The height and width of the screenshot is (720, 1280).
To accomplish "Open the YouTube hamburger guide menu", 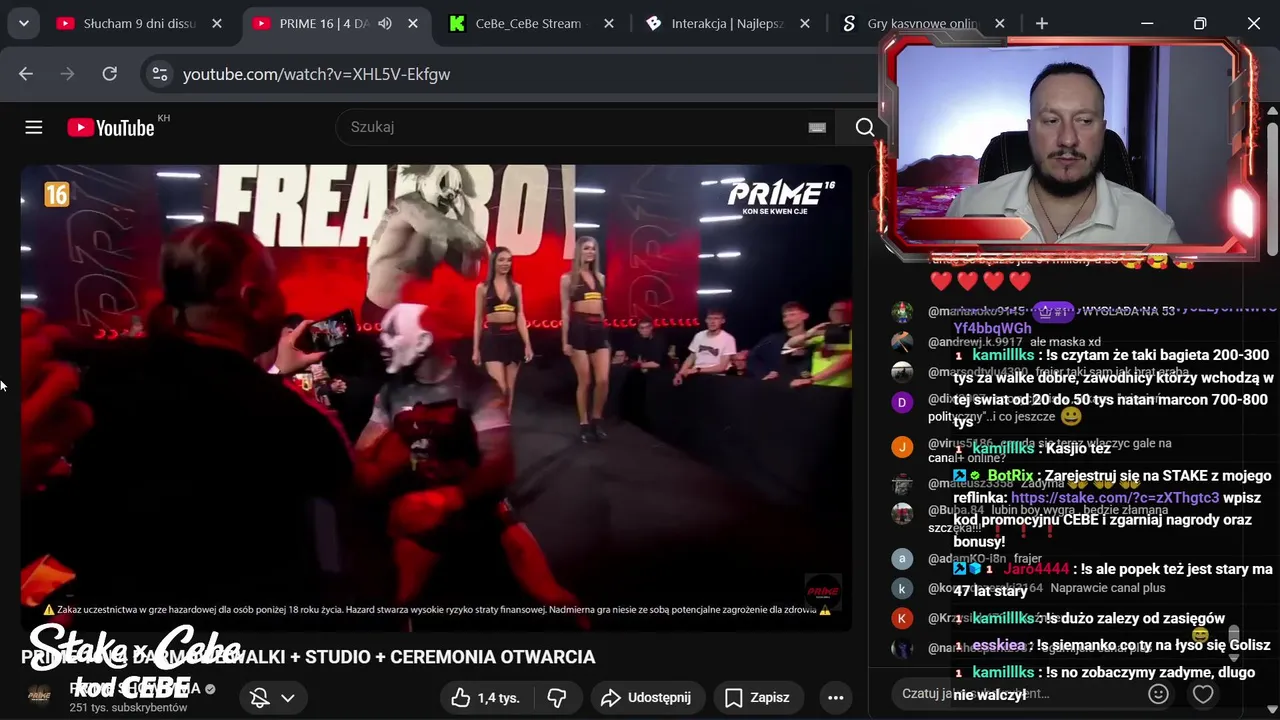I will [34, 127].
